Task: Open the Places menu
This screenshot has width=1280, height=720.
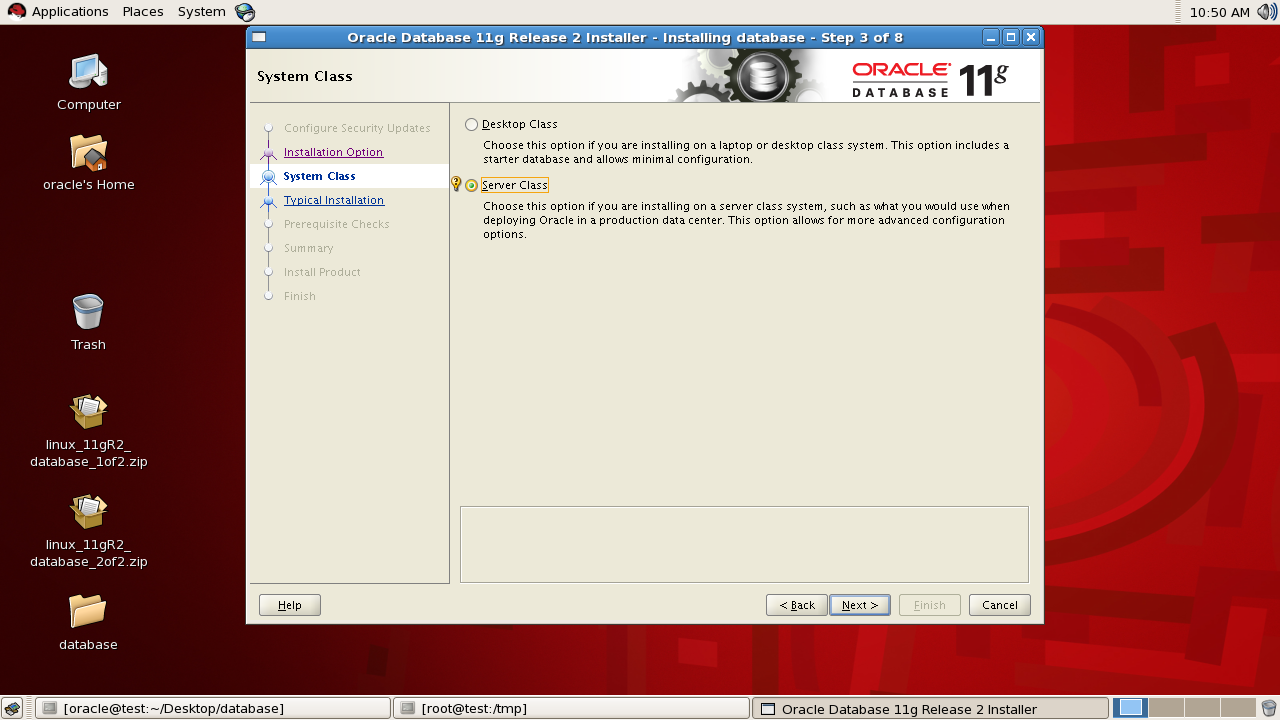Action: click(x=143, y=12)
